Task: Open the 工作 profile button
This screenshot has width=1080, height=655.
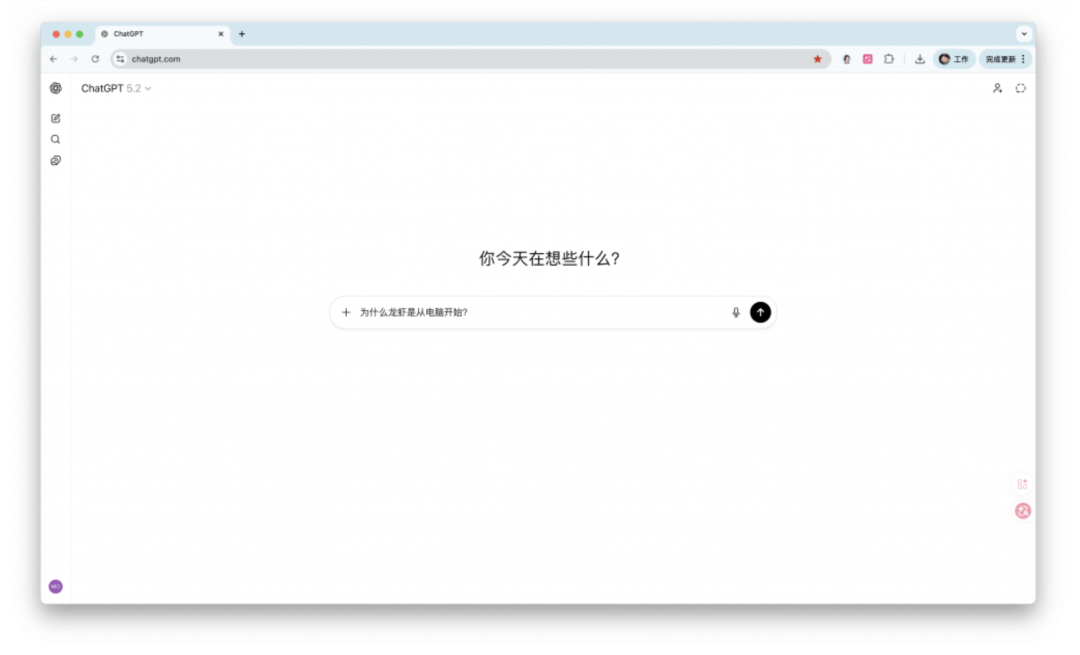Action: [x=954, y=59]
